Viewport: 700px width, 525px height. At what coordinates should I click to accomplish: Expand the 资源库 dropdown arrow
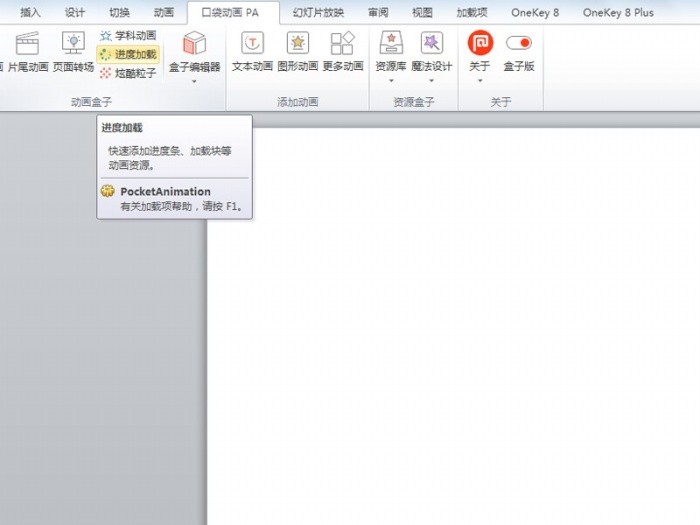point(391,81)
